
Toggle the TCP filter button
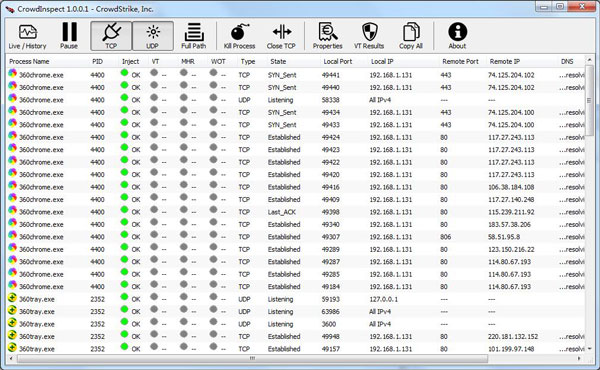click(x=111, y=36)
